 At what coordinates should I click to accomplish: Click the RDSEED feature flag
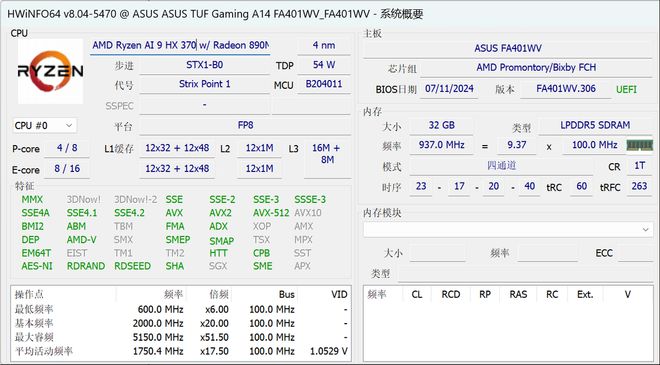pyautogui.click(x=133, y=266)
